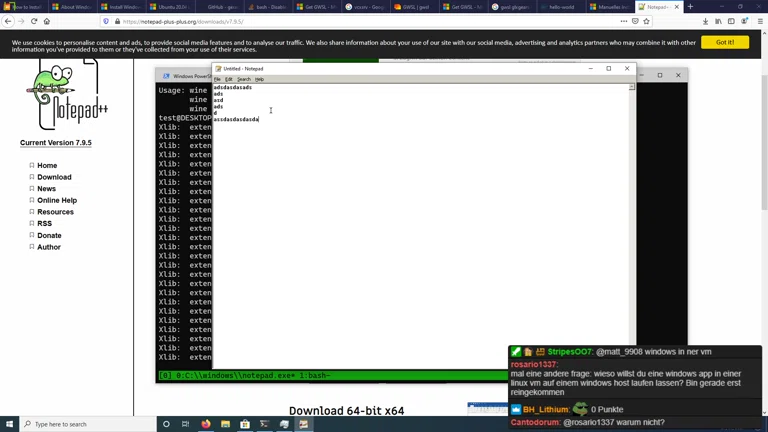The image size is (768, 432).
Task: Open a new browser tab
Action: tap(690, 7)
